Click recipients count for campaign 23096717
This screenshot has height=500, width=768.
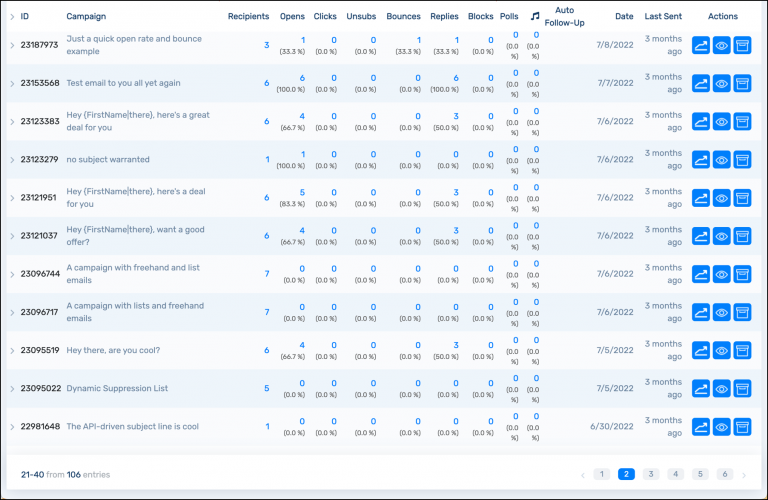[266, 312]
